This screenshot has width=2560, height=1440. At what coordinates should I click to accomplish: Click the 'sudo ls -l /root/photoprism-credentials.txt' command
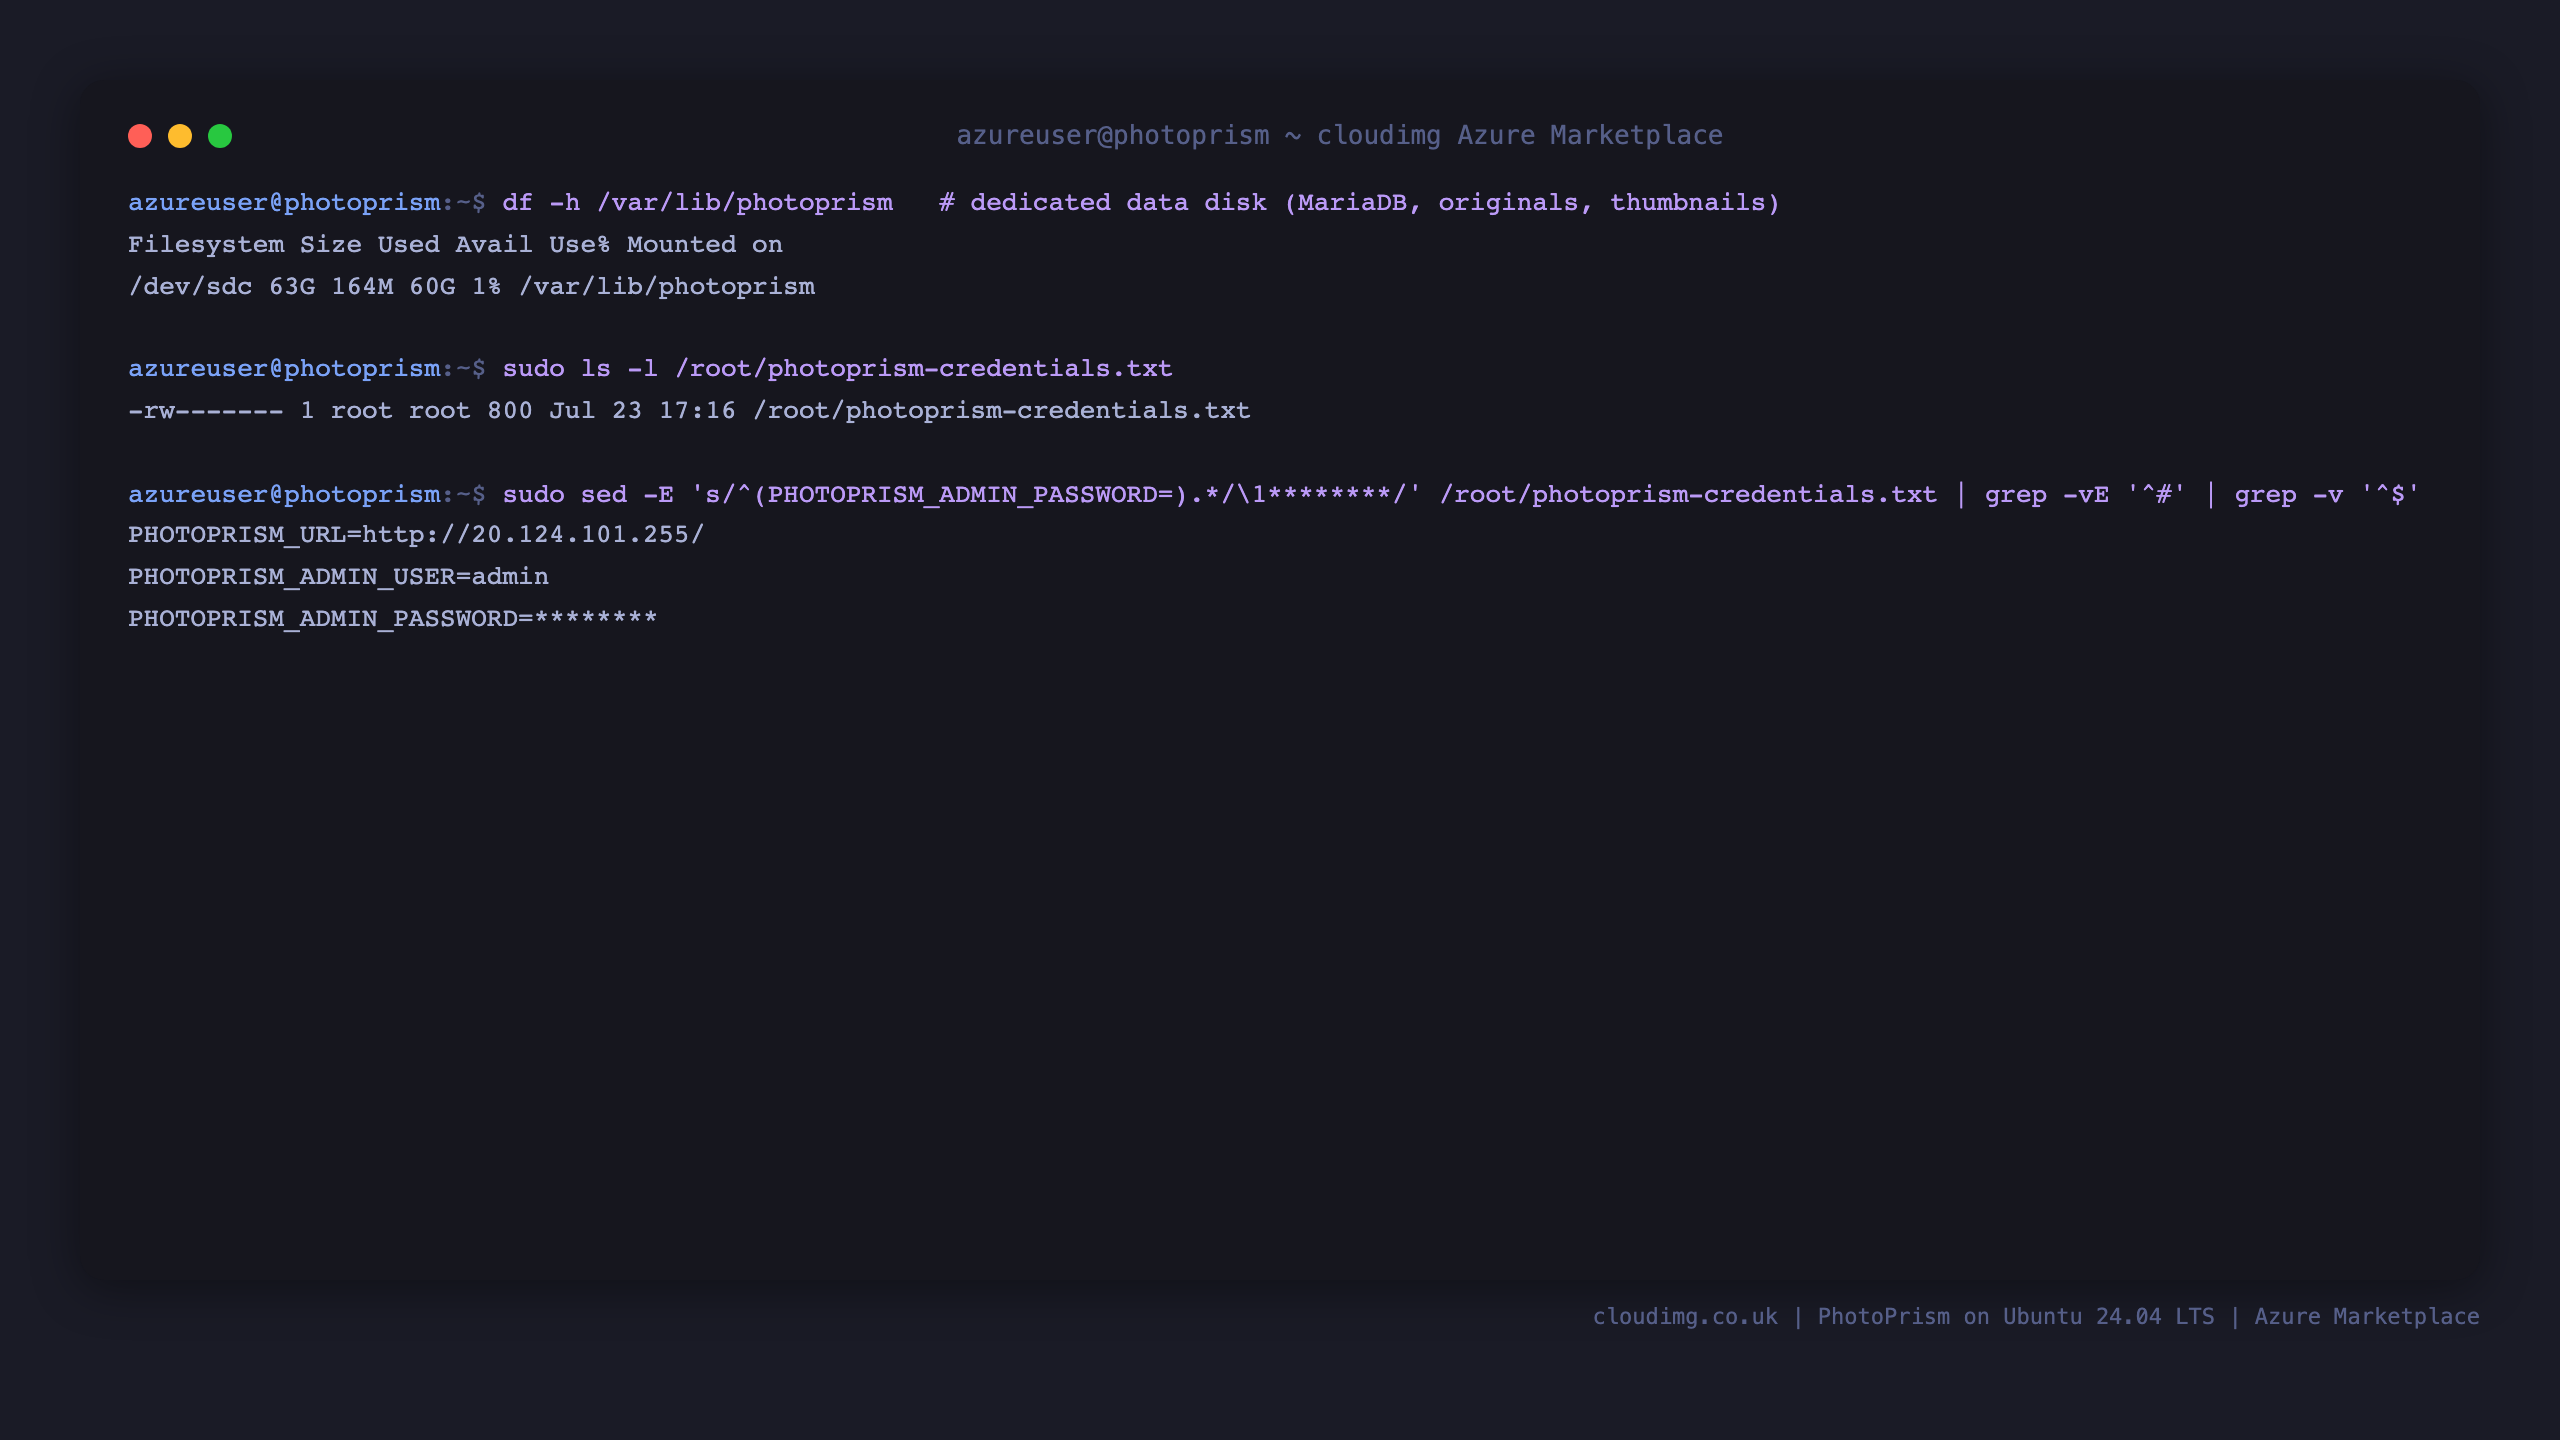(837, 369)
